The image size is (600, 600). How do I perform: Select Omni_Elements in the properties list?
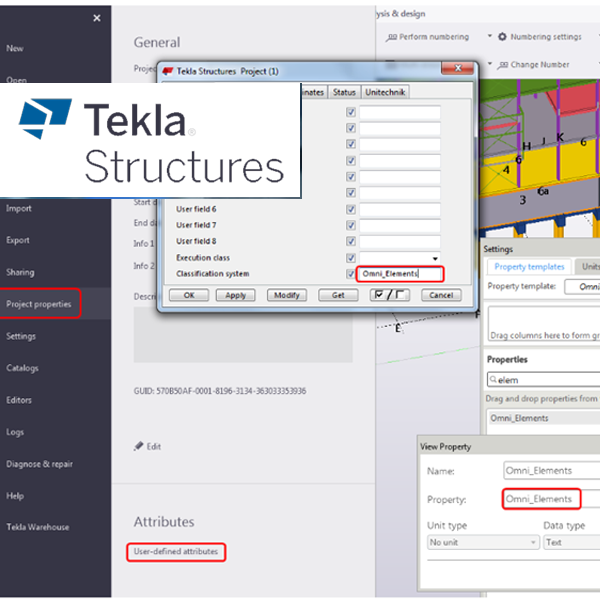point(543,418)
